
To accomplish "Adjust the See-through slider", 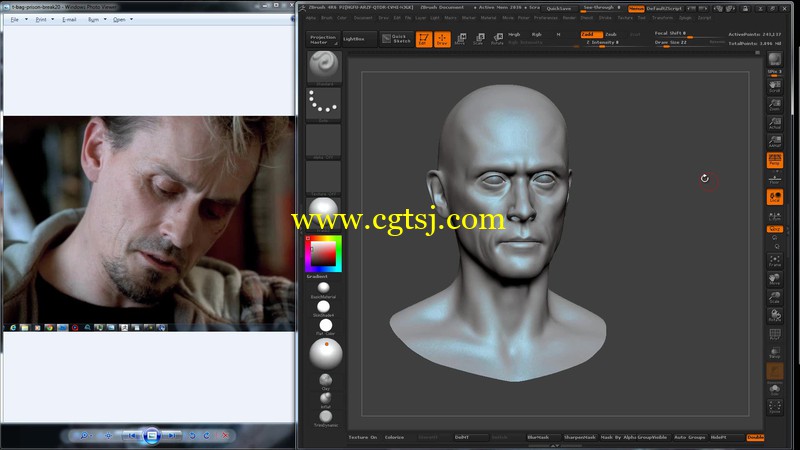I will pos(602,8).
